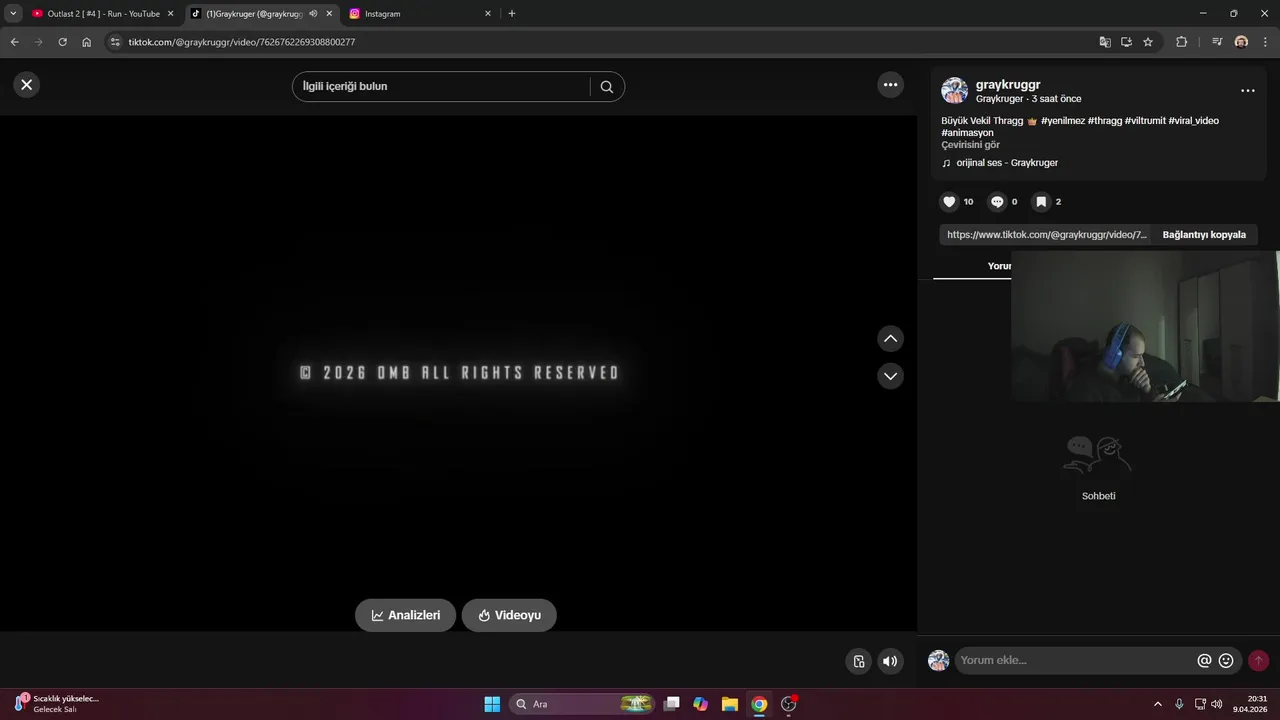Toggle the clip icon next to volume

(858, 661)
